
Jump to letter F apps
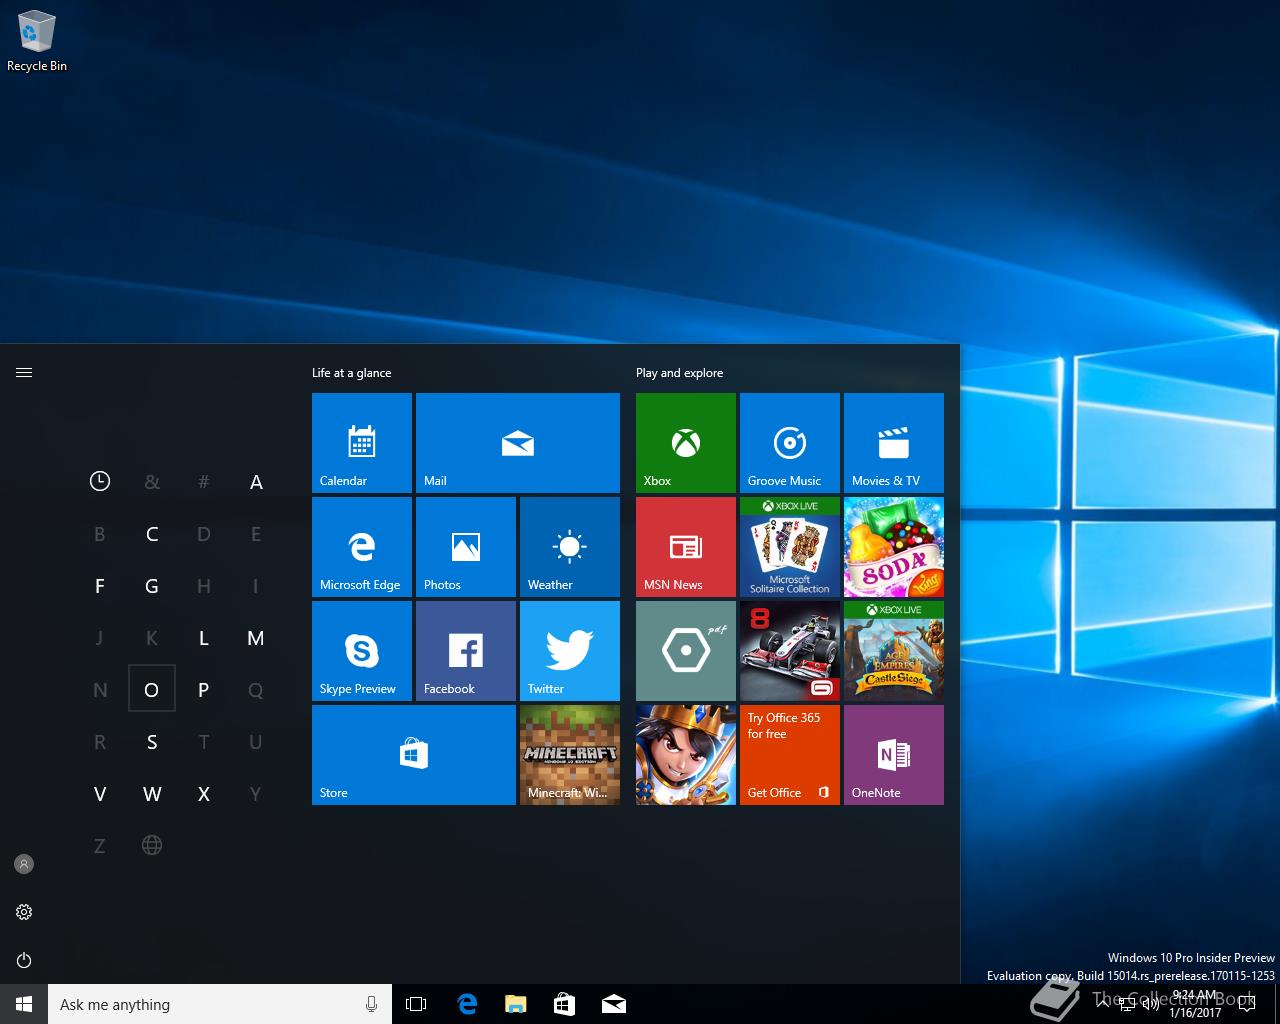point(100,586)
